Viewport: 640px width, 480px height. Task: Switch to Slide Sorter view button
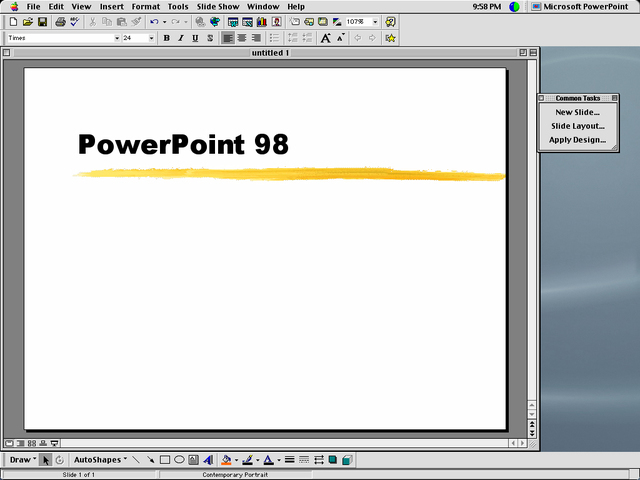[31, 443]
